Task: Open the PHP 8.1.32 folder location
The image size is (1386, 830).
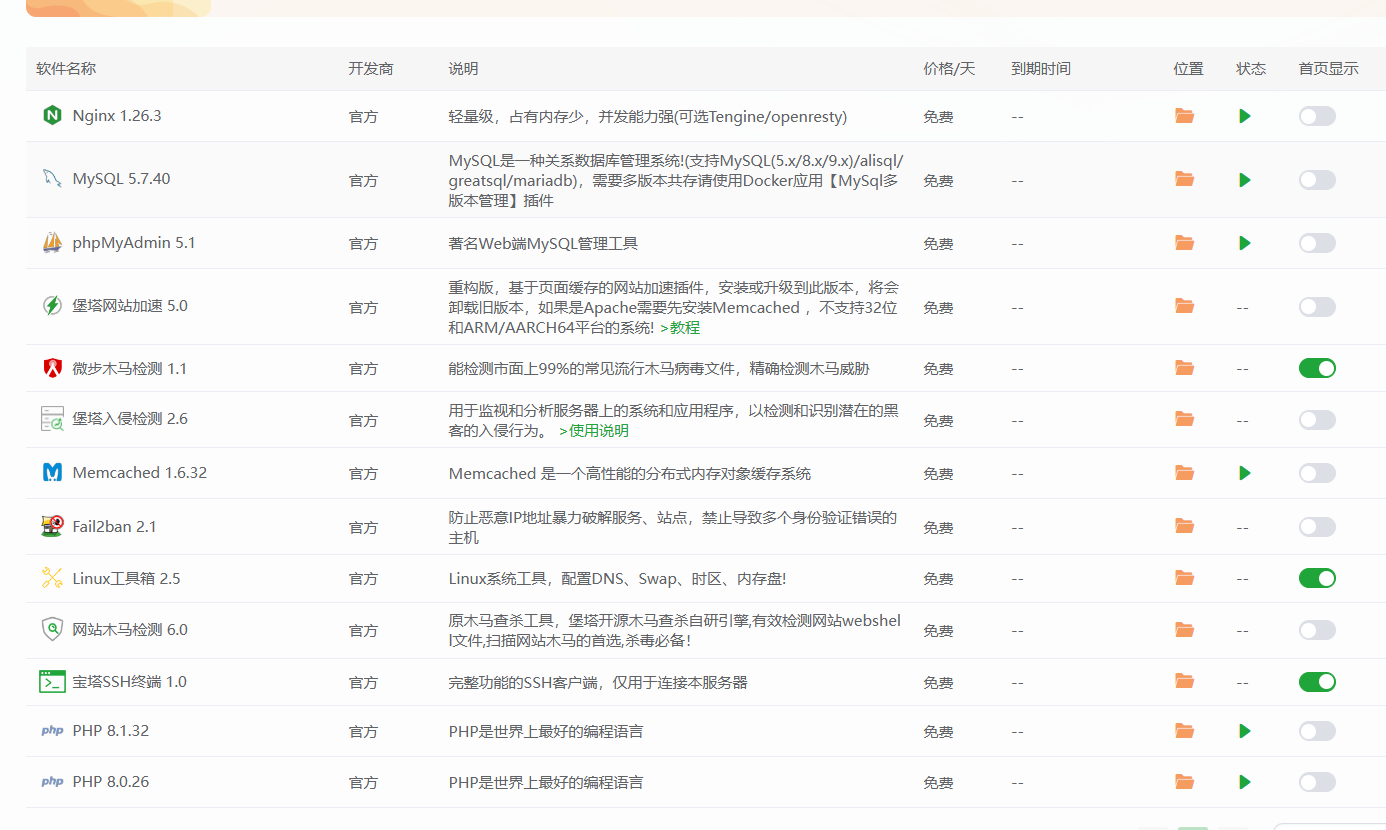Action: [1185, 731]
